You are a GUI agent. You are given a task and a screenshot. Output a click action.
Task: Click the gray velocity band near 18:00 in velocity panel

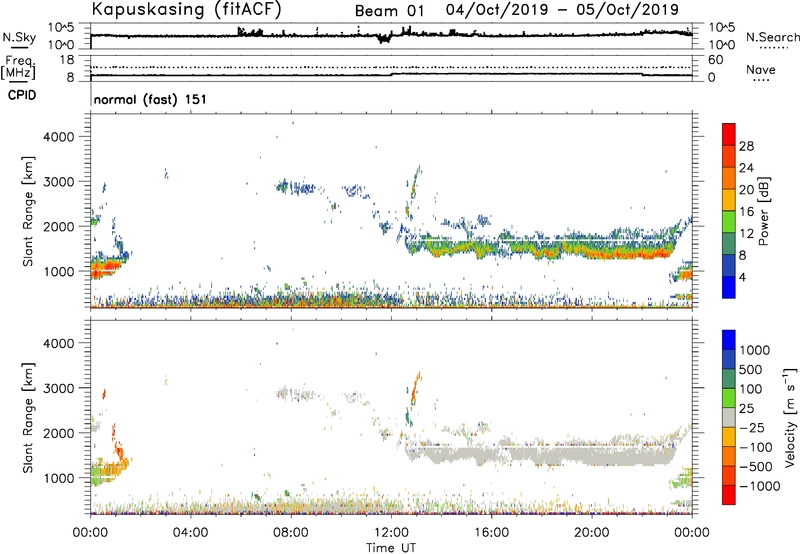pos(541,456)
